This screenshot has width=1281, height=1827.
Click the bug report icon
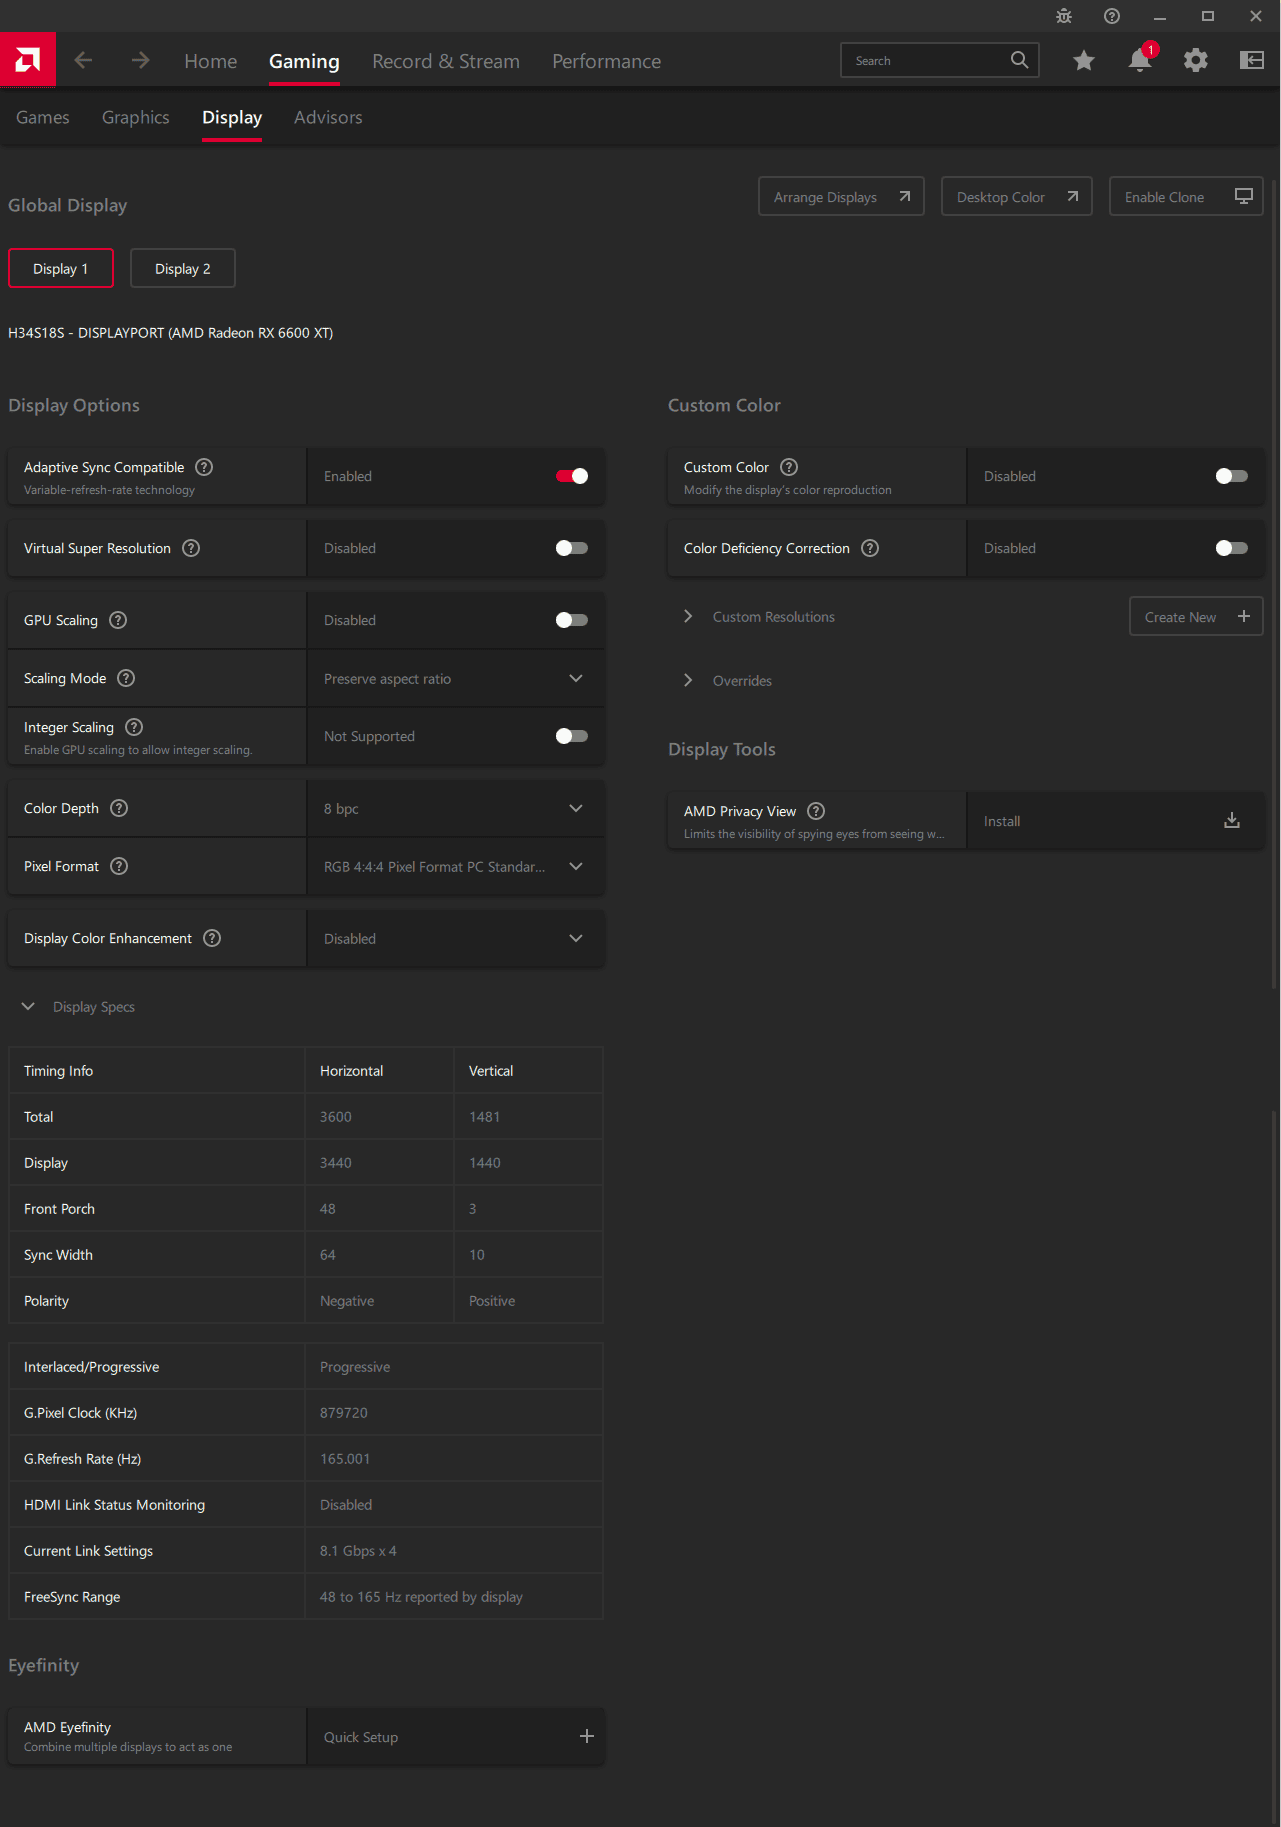pos(1064,16)
